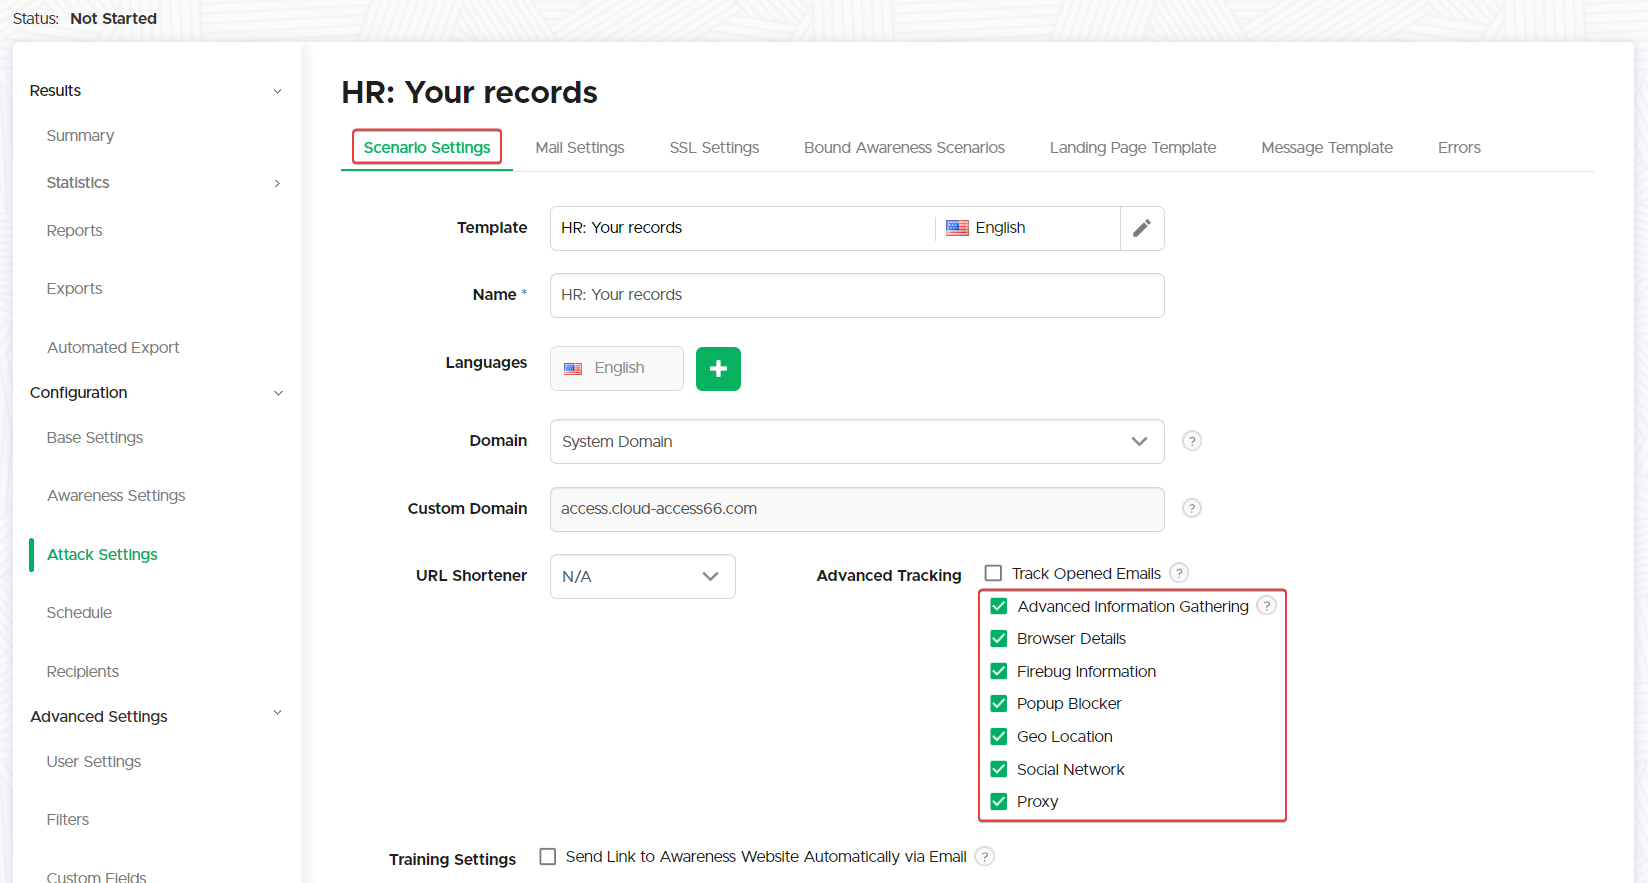This screenshot has width=1648, height=883.
Task: Click the US flag in Template language selector
Action: (x=957, y=228)
